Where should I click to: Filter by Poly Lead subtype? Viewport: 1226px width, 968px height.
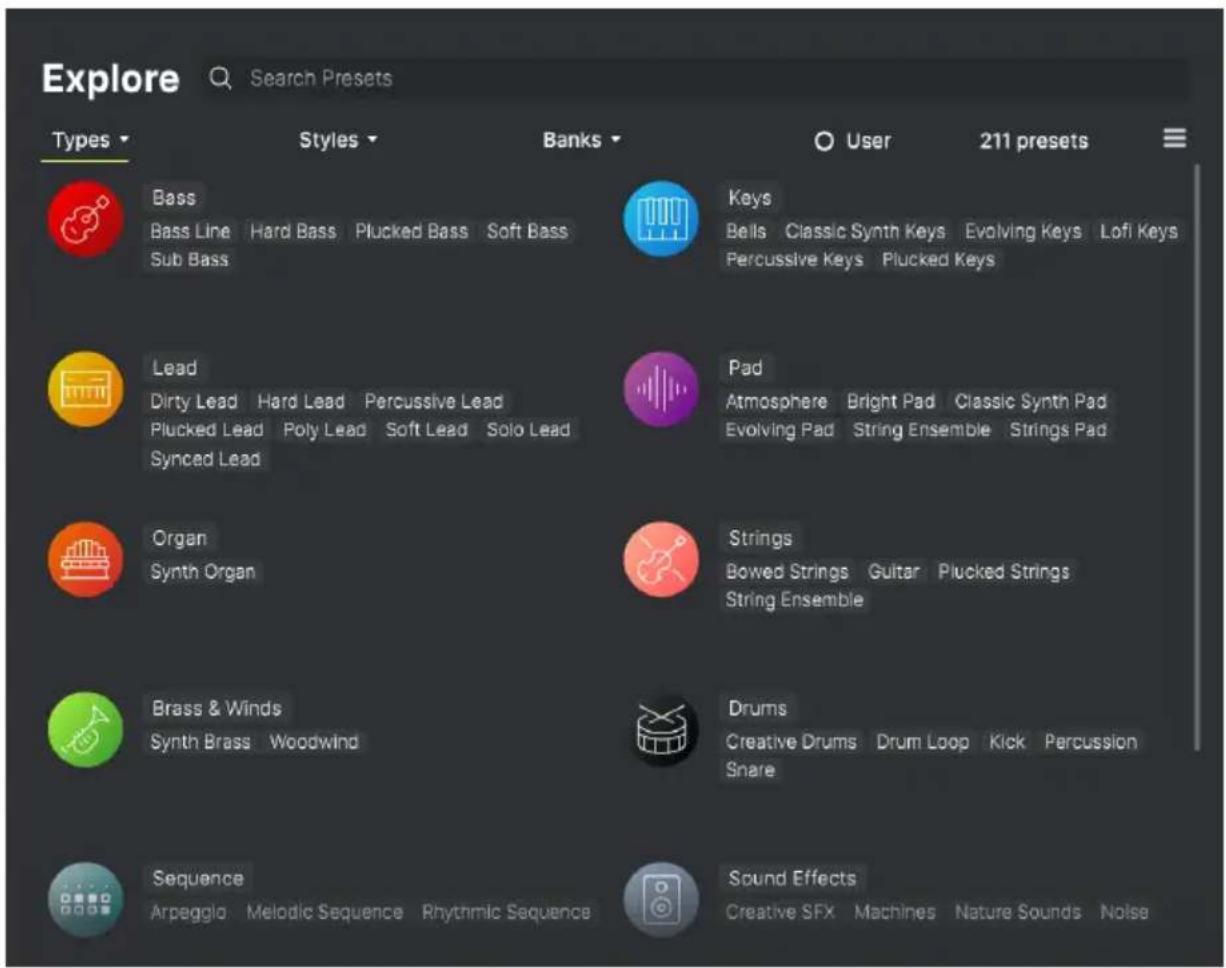tap(325, 431)
